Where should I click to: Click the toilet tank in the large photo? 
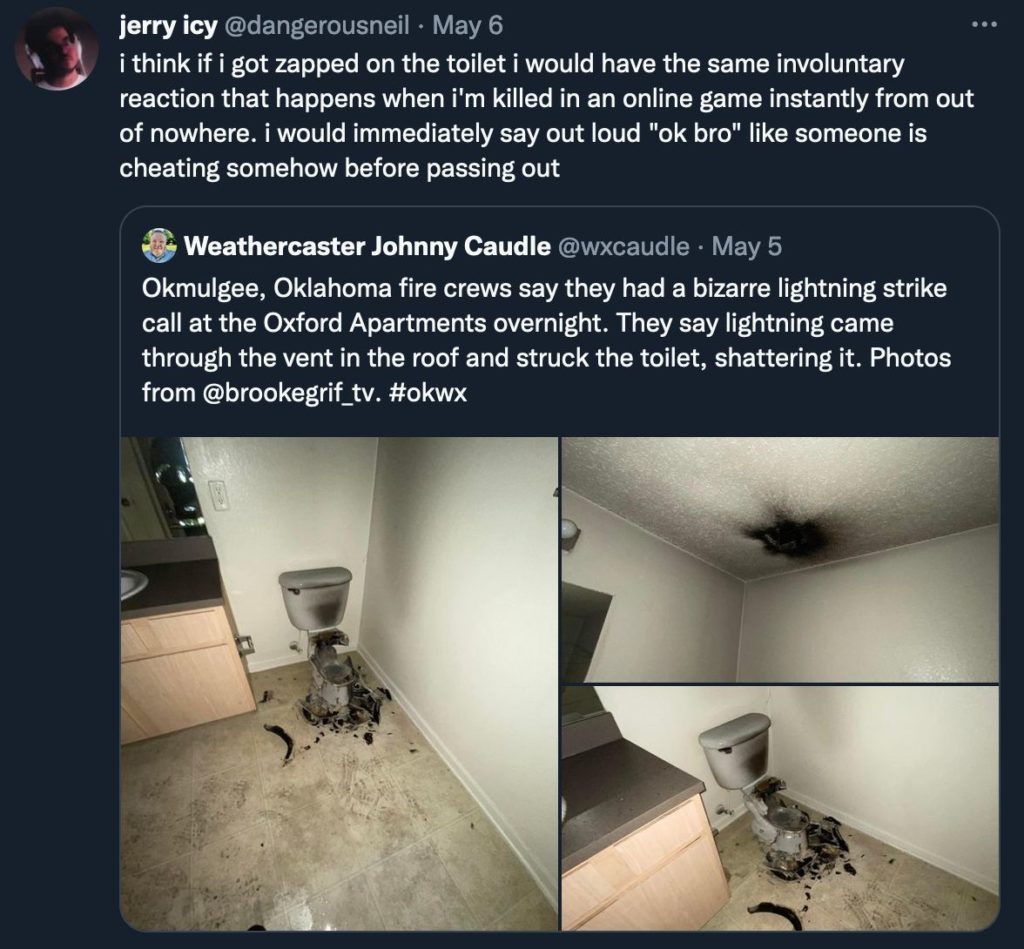click(316, 598)
